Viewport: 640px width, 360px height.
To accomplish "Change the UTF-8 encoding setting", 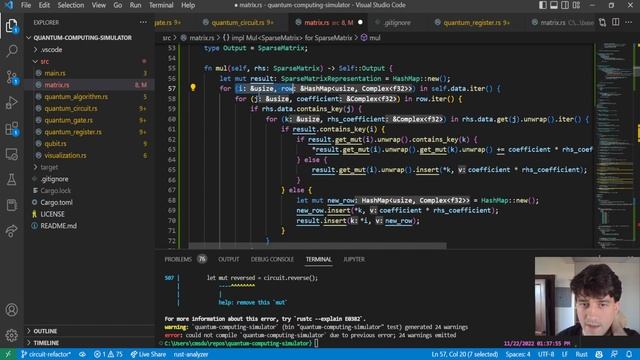I will click(x=546, y=354).
